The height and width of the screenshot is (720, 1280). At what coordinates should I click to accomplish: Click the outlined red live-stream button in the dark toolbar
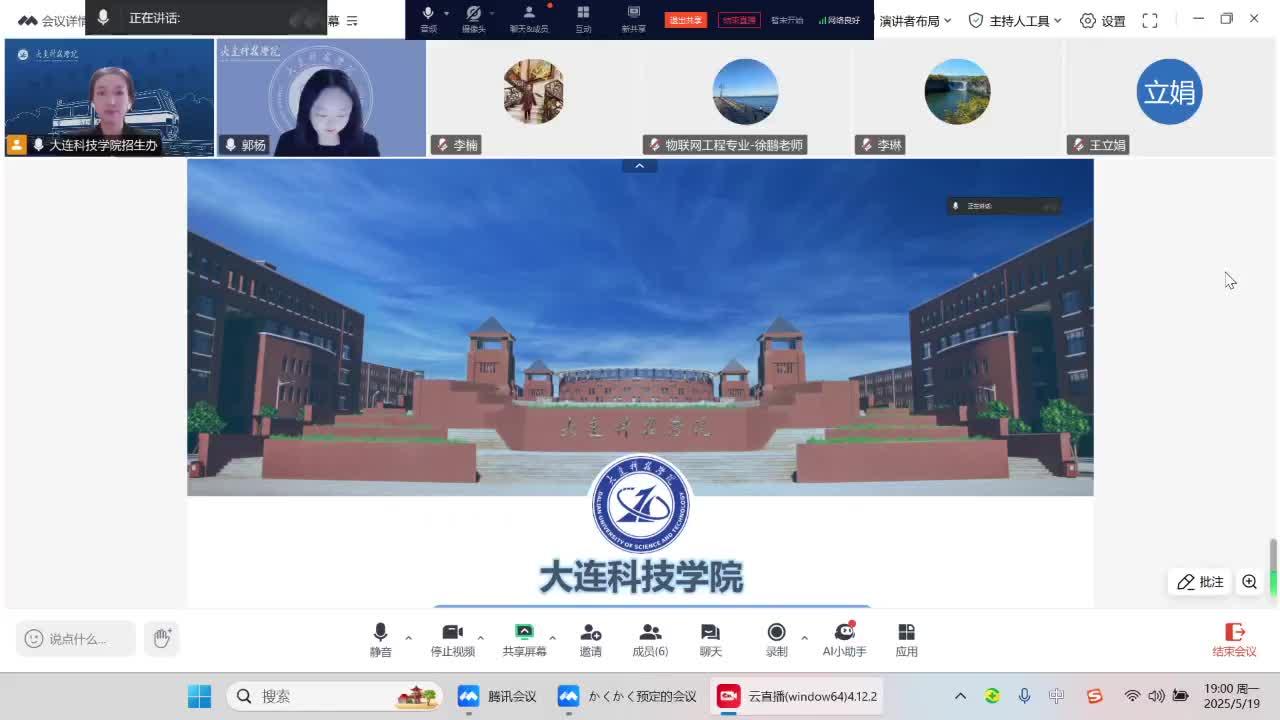click(739, 20)
